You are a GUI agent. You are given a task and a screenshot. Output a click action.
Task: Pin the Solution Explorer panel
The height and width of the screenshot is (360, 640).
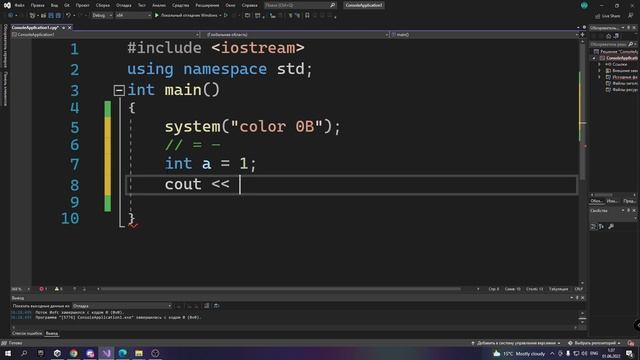click(x=629, y=28)
